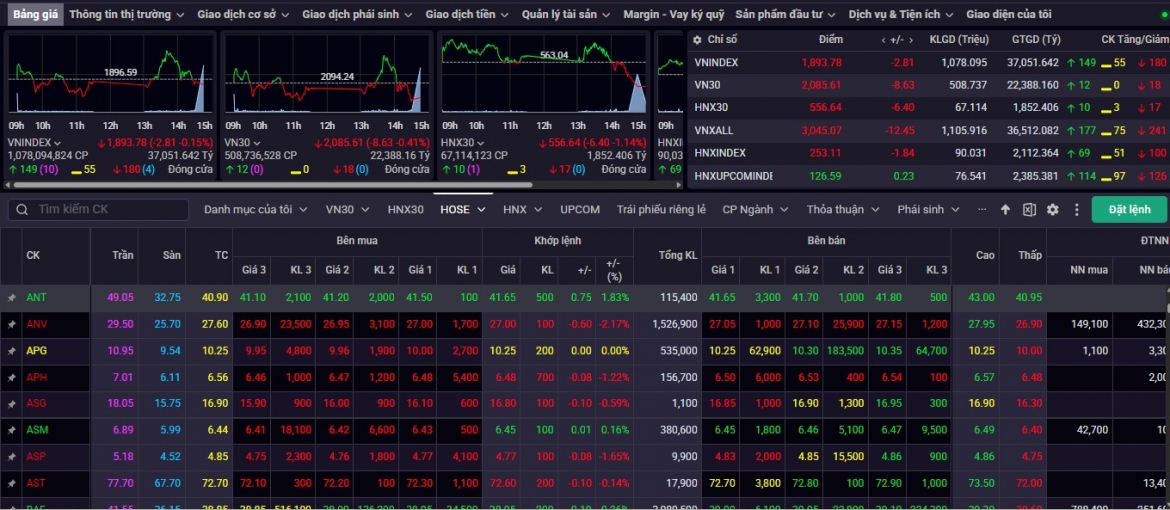Open the vertical three-dot options menu

coord(1076,210)
